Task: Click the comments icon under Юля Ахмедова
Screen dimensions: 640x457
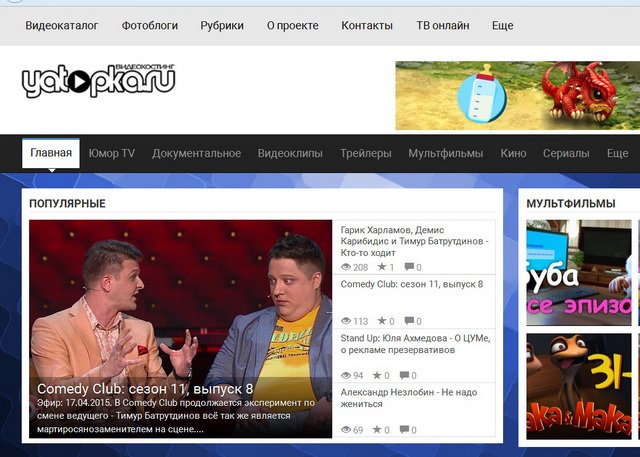Action: point(404,375)
